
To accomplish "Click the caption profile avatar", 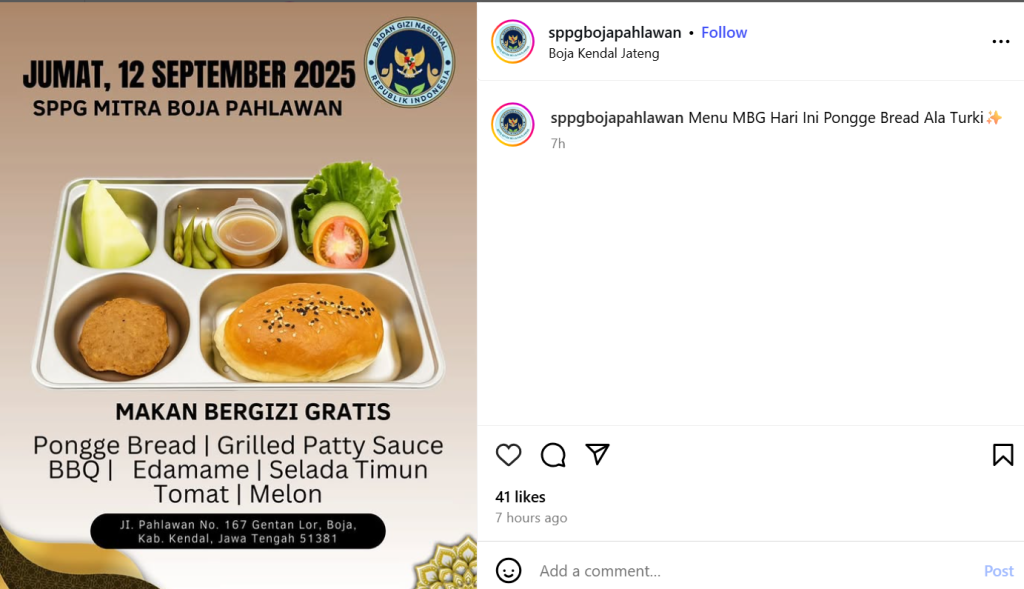I will [x=513, y=124].
